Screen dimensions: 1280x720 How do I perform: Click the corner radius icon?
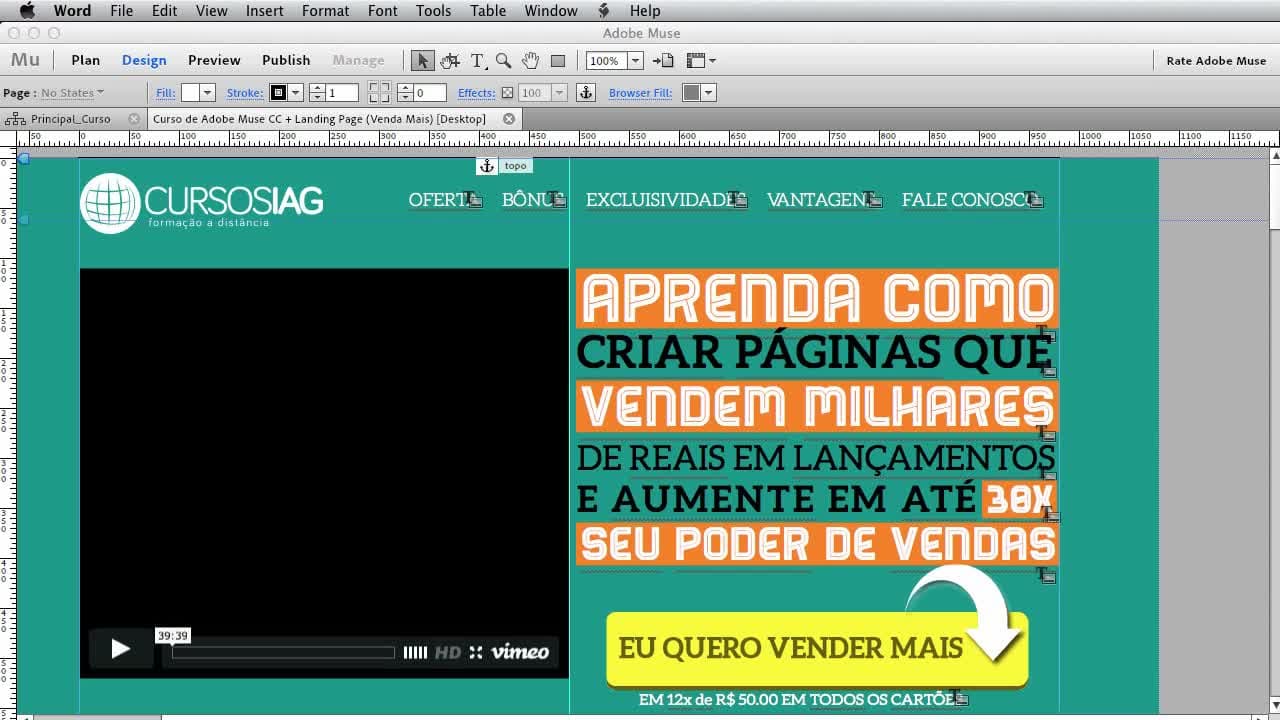pos(379,93)
